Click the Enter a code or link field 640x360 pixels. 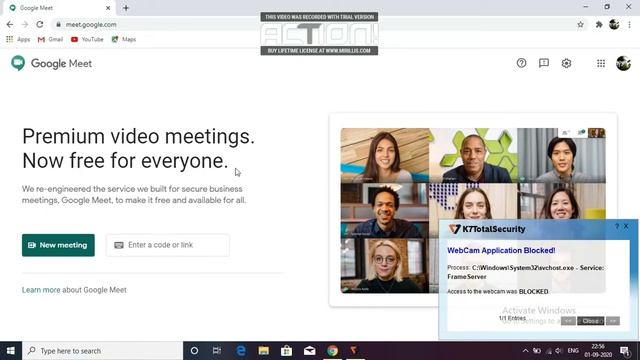168,245
